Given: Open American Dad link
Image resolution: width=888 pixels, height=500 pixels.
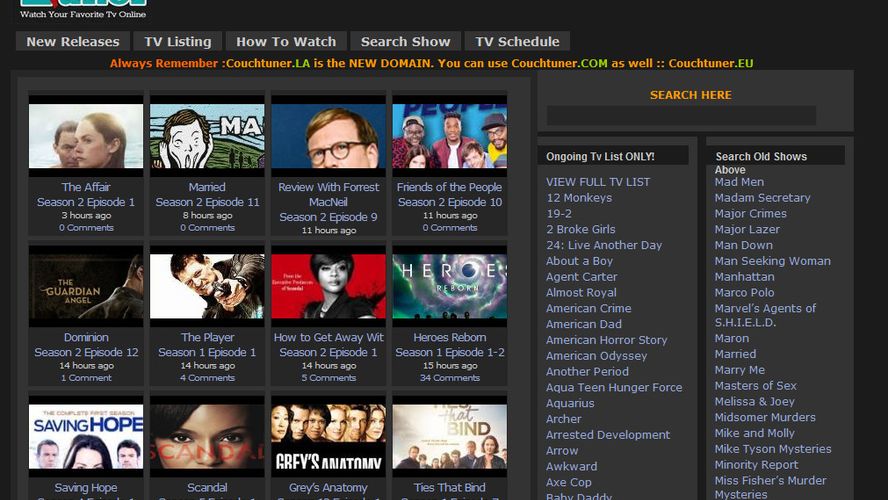Looking at the screenshot, I should pos(584,324).
